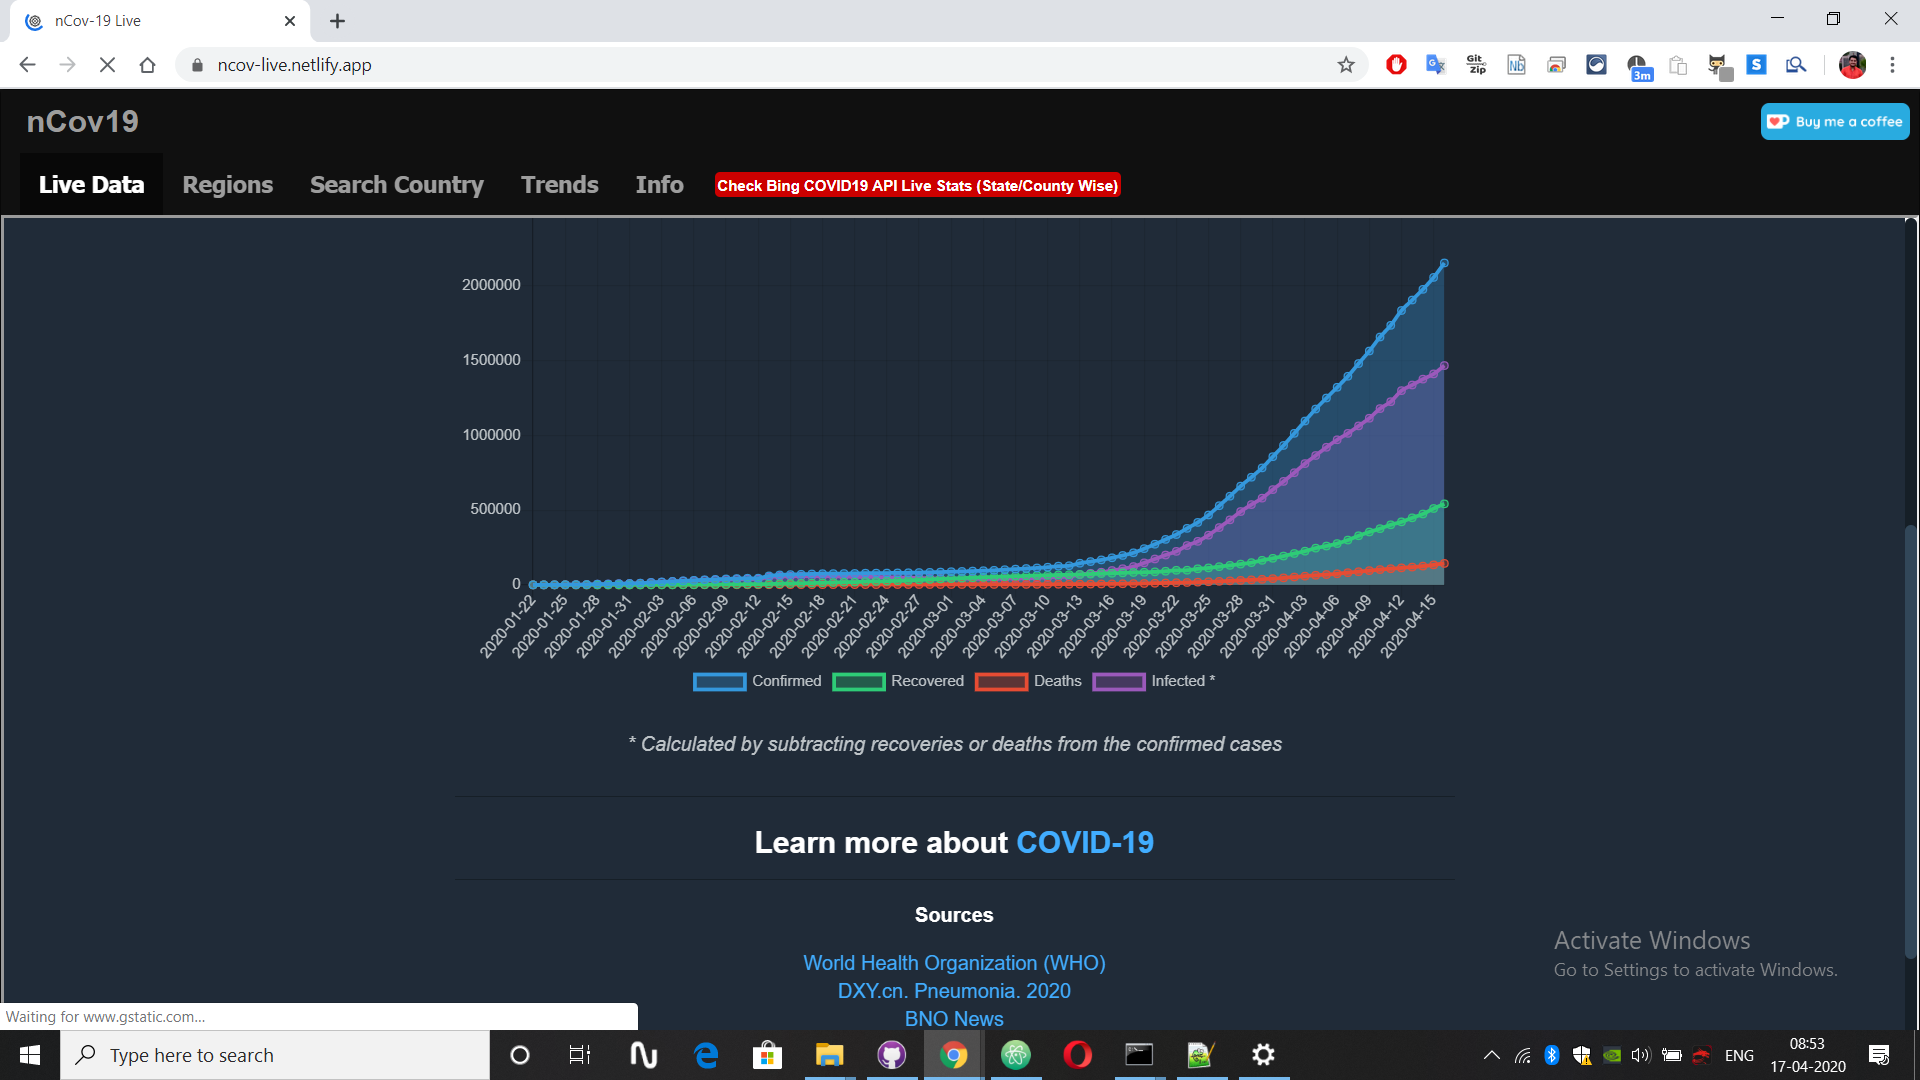Open the Regions section
The image size is (1920, 1080).
click(x=227, y=185)
